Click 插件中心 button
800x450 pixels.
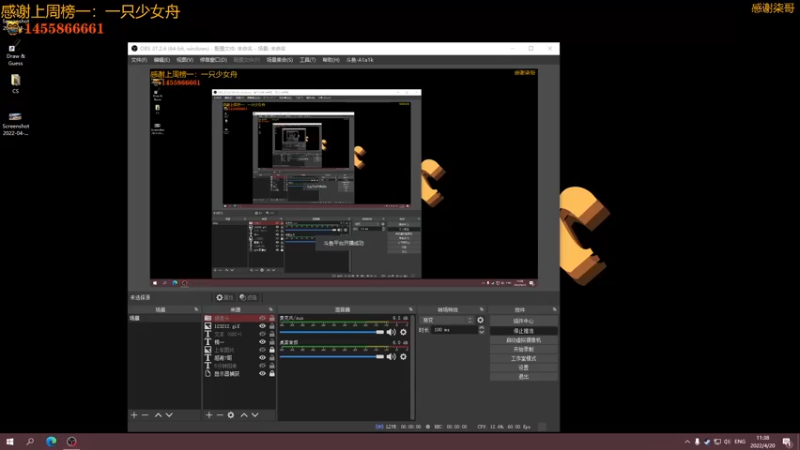(x=523, y=321)
